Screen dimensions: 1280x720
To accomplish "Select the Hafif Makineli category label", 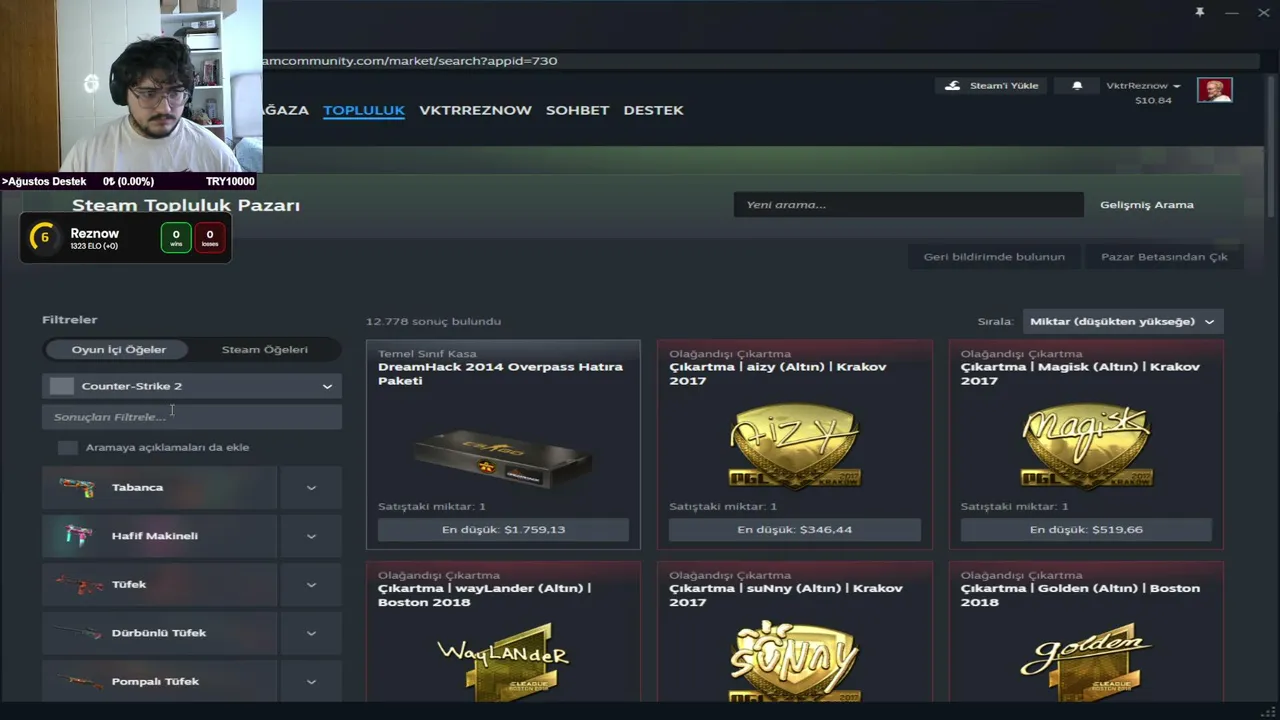I will 155,536.
